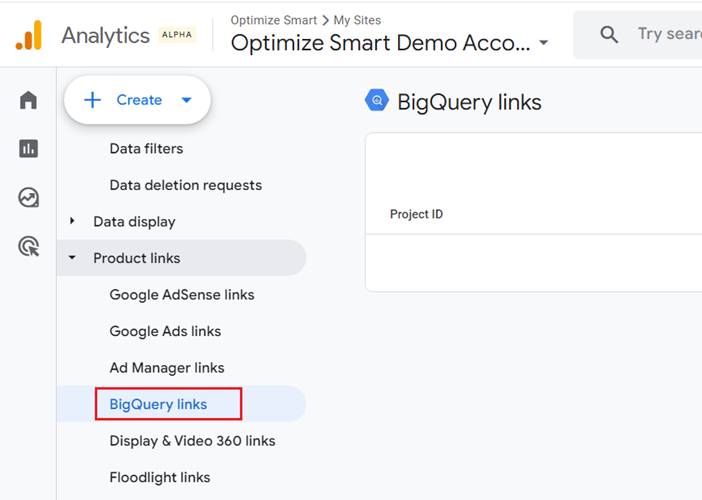Click My Sites breadcrumb
This screenshot has width=702, height=500.
(x=357, y=20)
